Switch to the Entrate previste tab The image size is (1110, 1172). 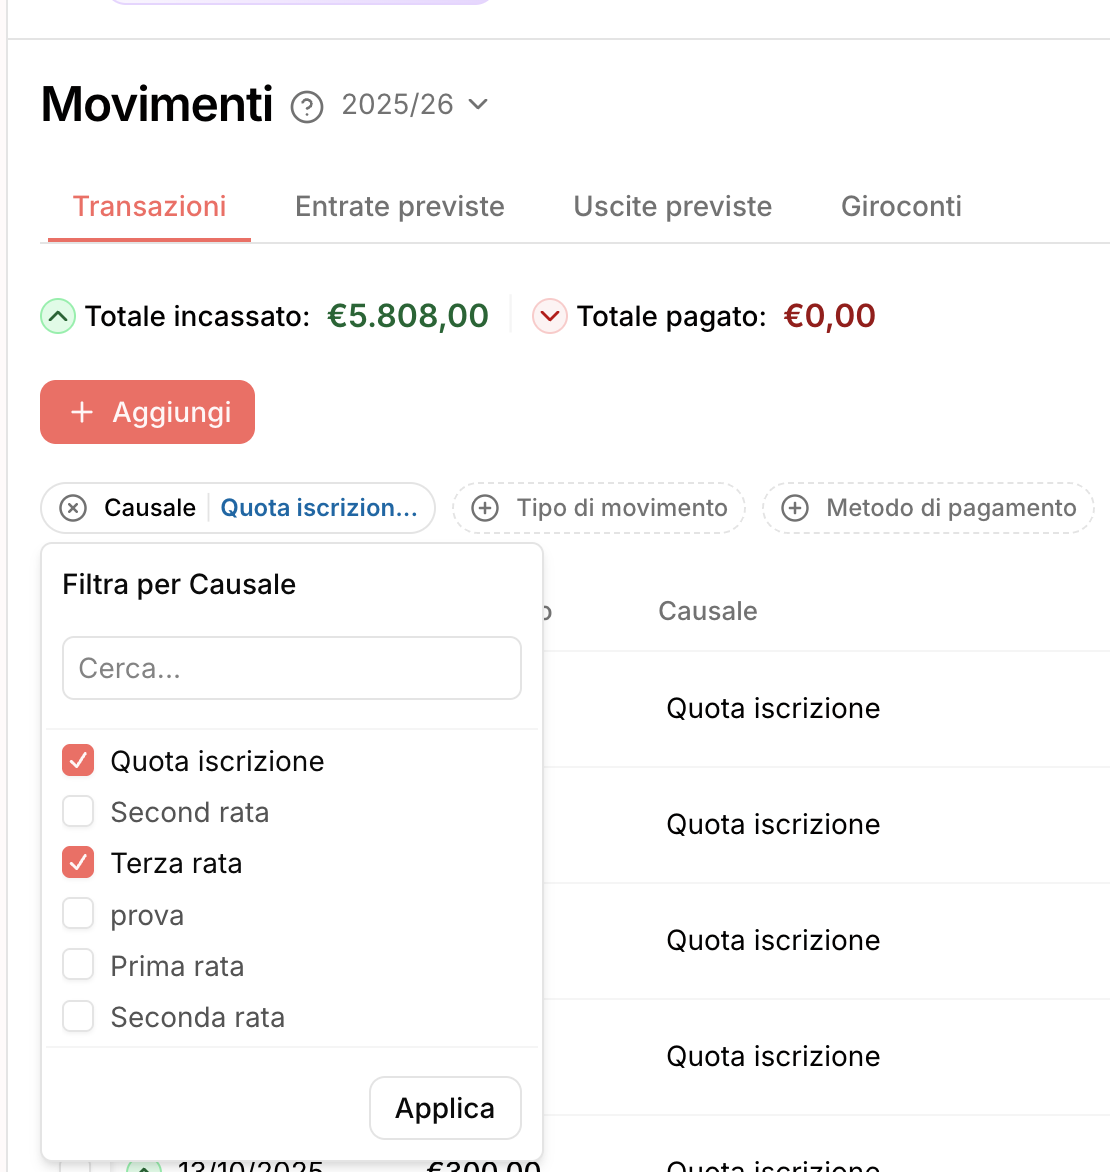coord(400,206)
